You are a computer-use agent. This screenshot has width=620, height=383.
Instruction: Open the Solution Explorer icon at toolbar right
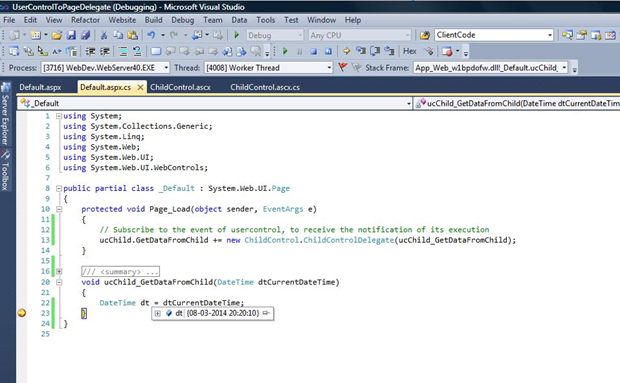567,35
